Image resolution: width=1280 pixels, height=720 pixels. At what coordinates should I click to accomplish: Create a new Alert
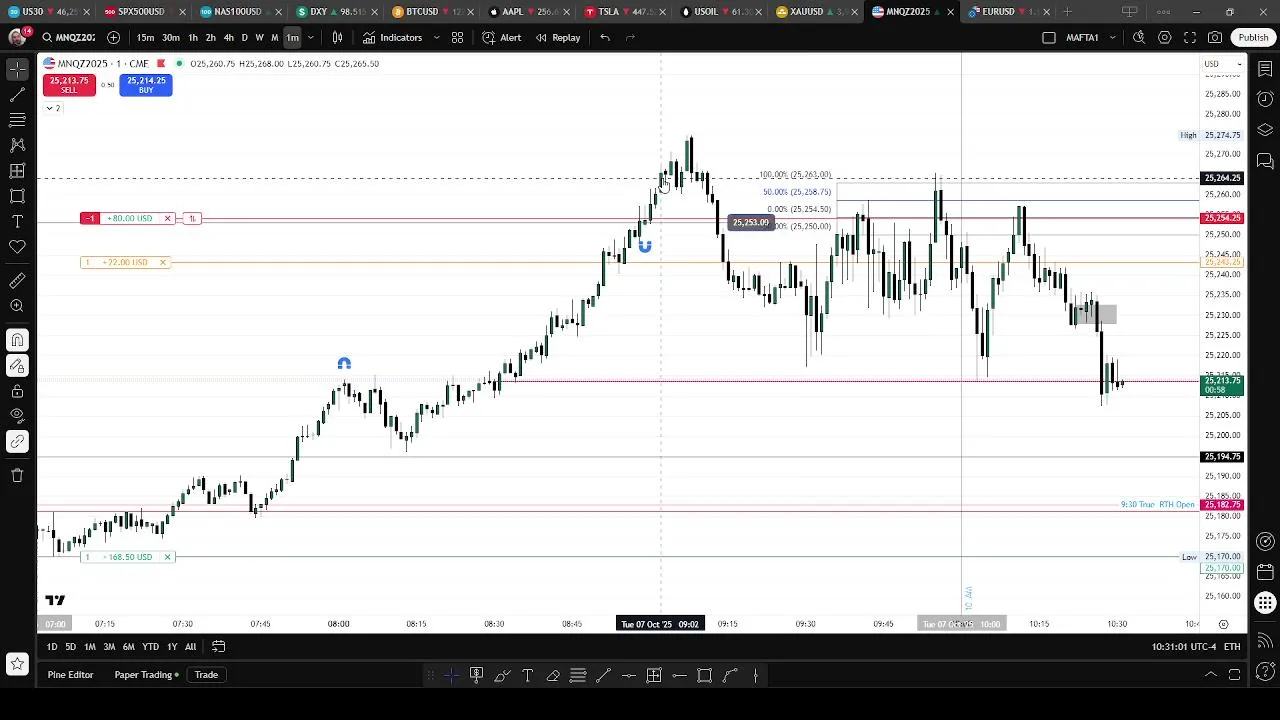501,37
